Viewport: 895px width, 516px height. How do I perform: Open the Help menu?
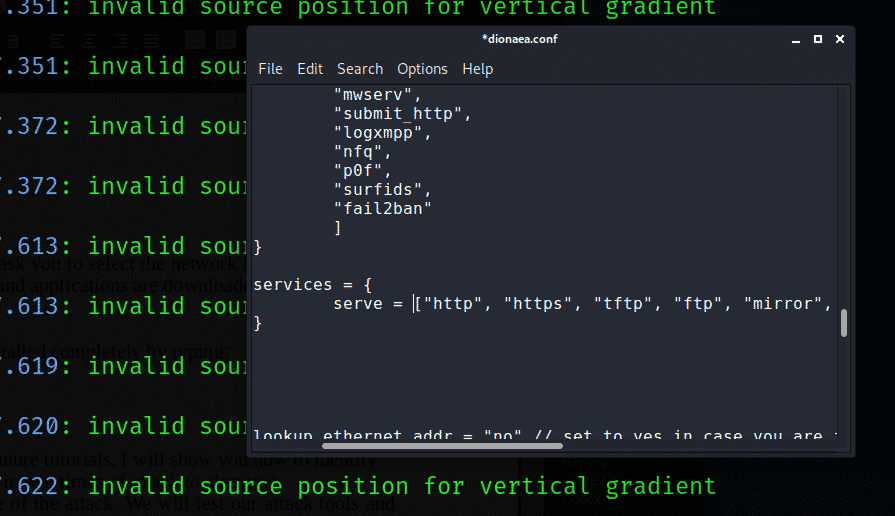click(x=478, y=69)
